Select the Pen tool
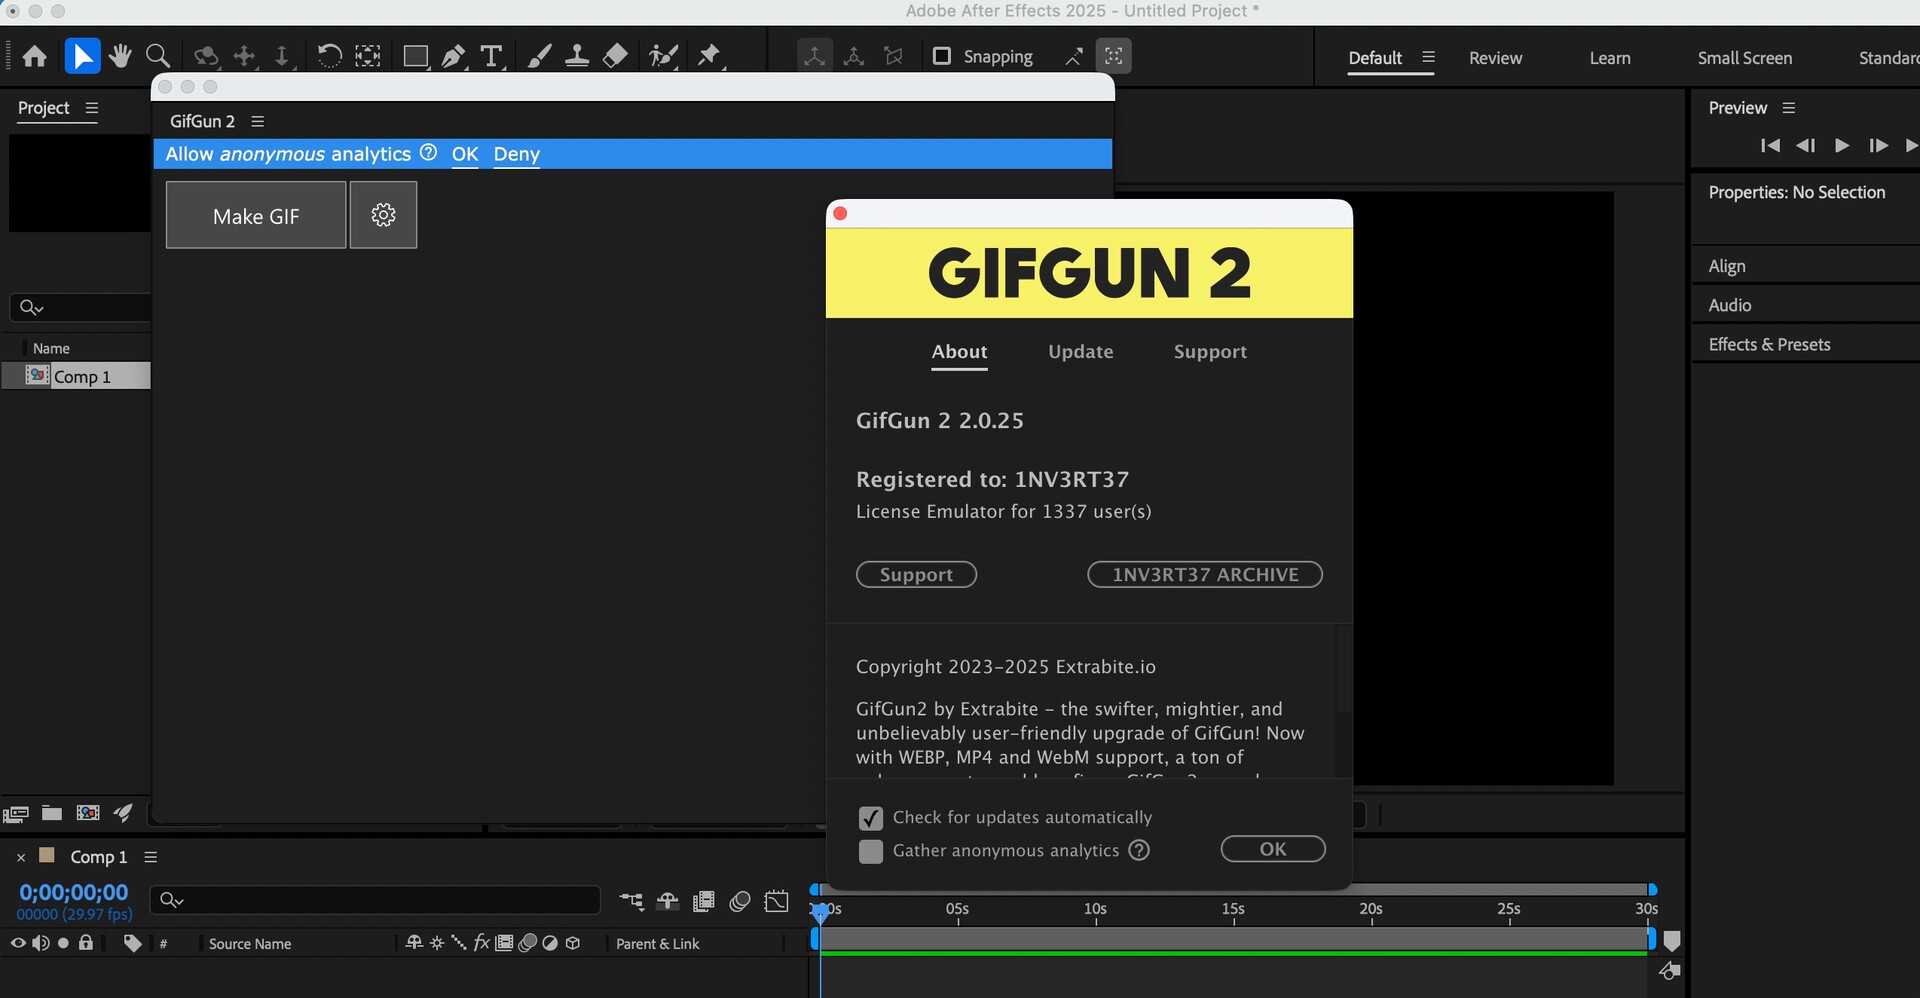 pos(453,56)
